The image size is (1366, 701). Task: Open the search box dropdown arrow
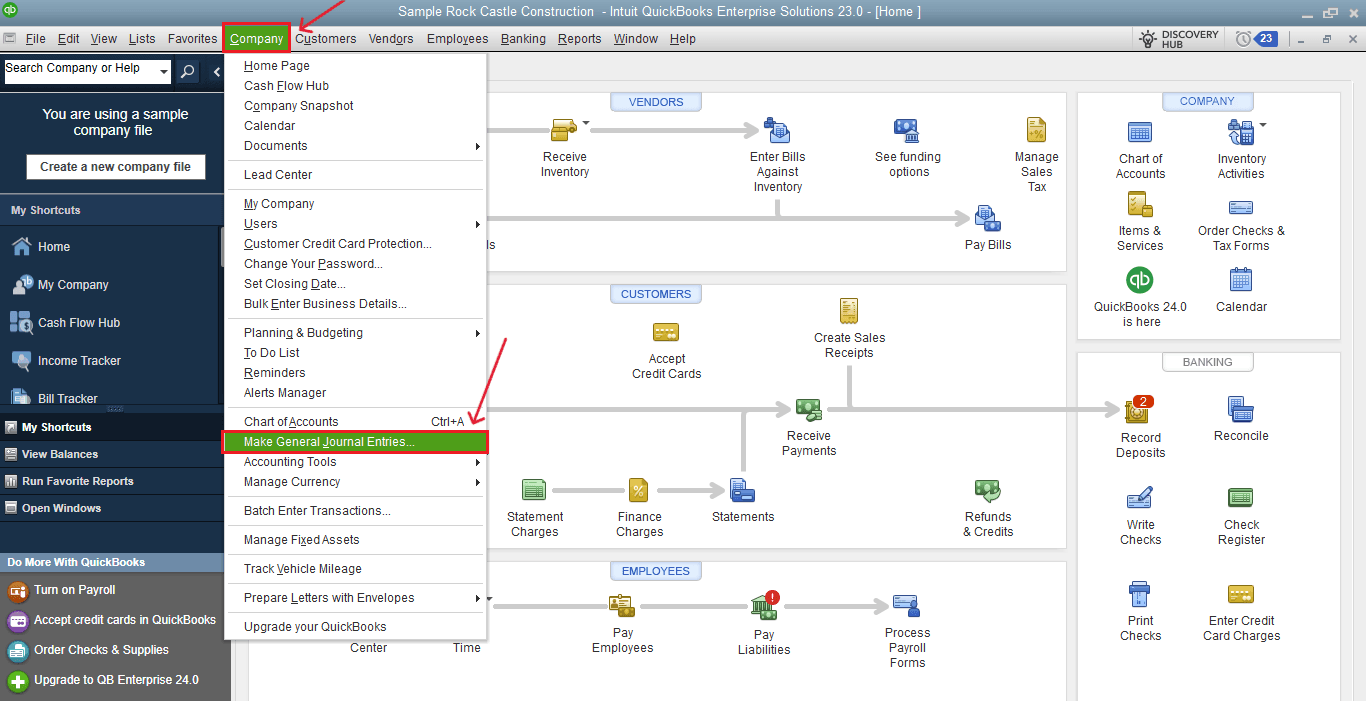point(162,70)
